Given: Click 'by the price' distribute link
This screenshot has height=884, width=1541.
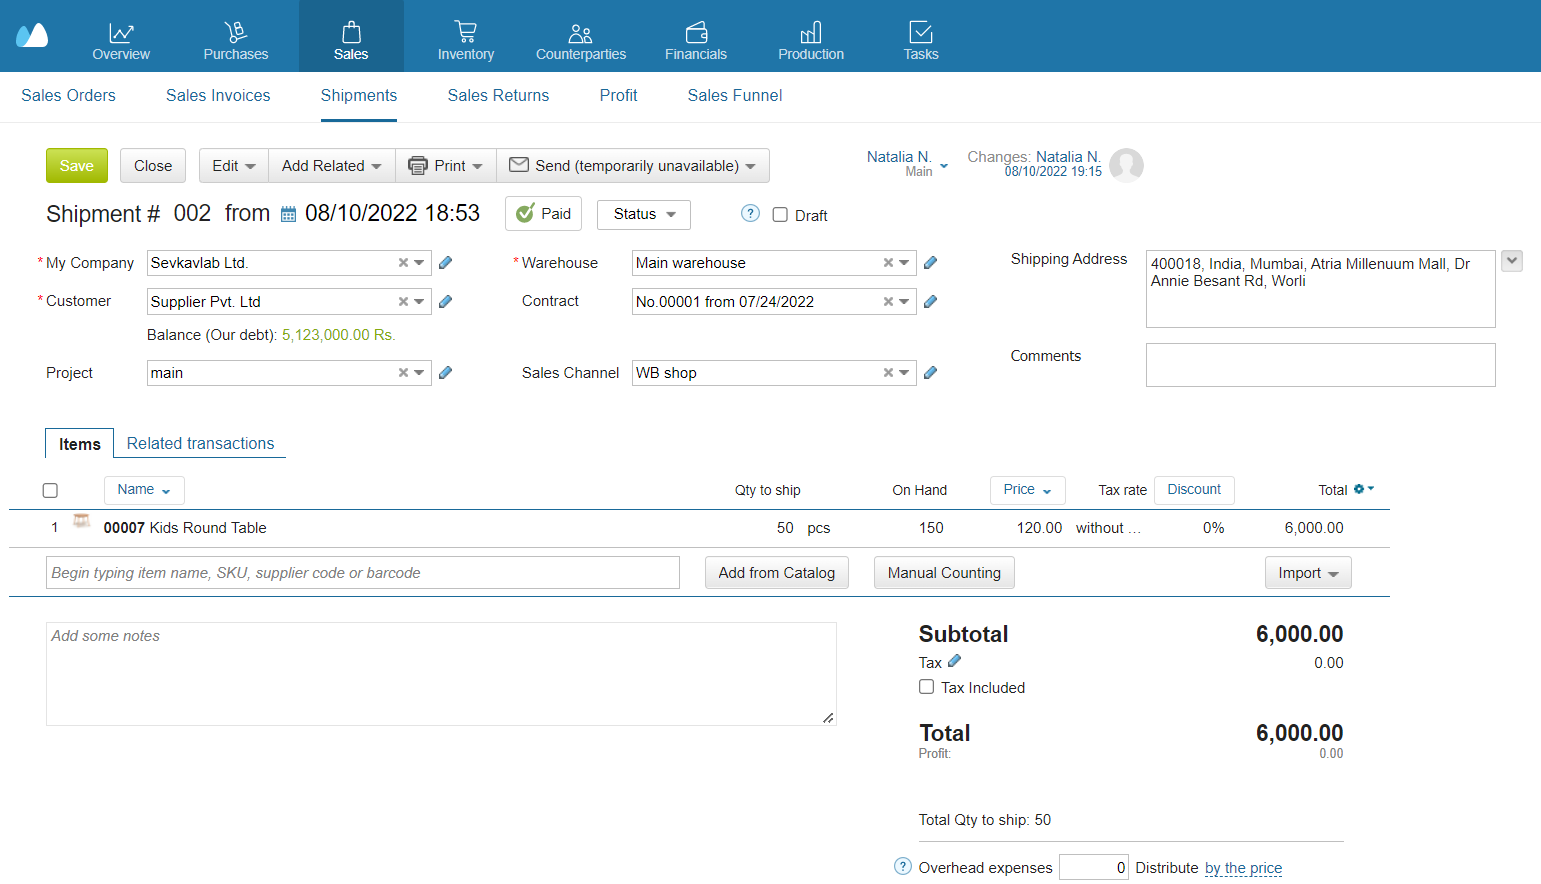Looking at the screenshot, I should [1243, 868].
